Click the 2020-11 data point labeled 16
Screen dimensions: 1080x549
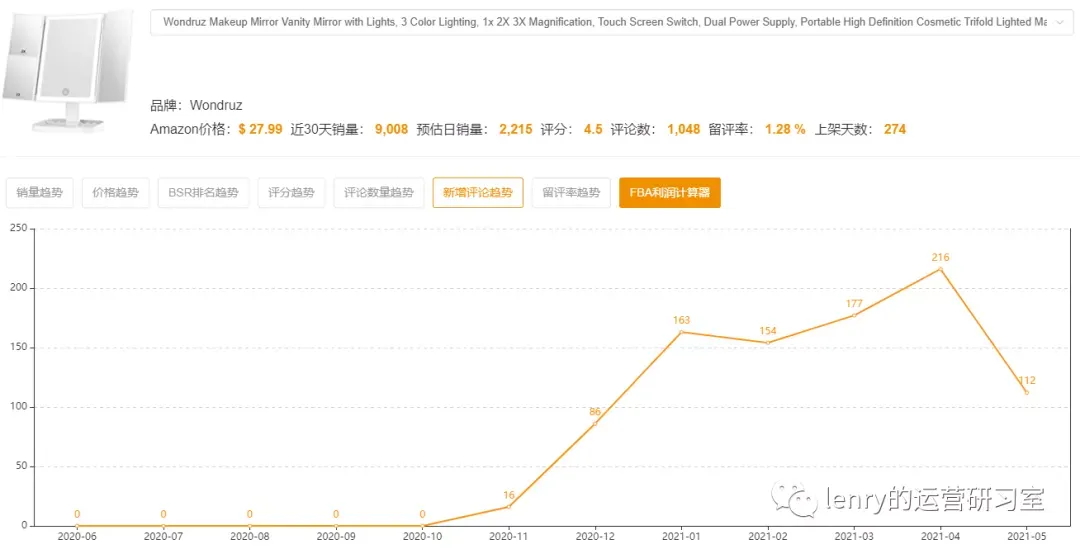point(509,506)
